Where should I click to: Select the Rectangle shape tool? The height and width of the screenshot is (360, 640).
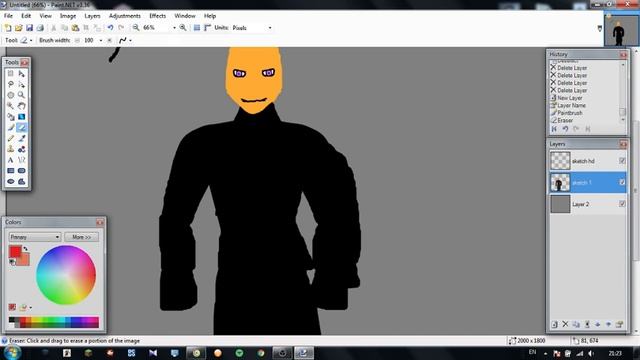click(11, 171)
